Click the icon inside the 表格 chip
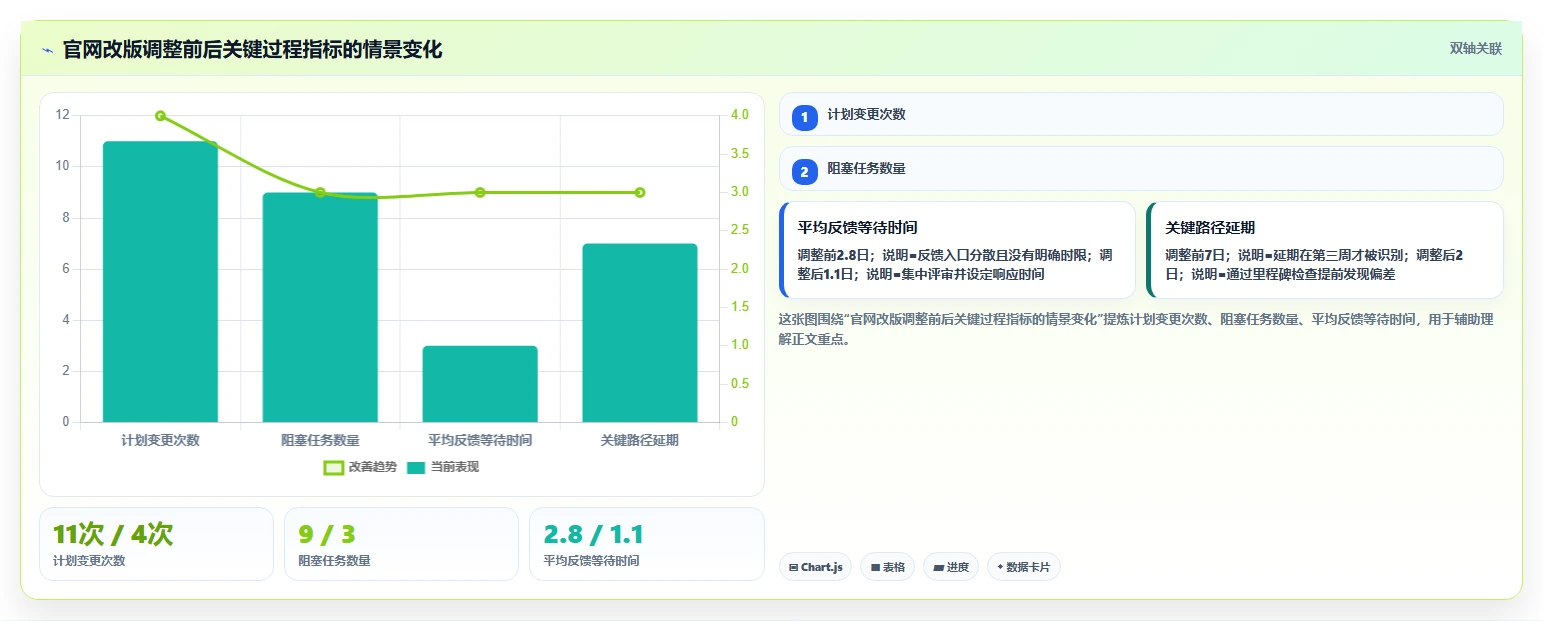The height and width of the screenshot is (621, 1543). (x=875, y=567)
